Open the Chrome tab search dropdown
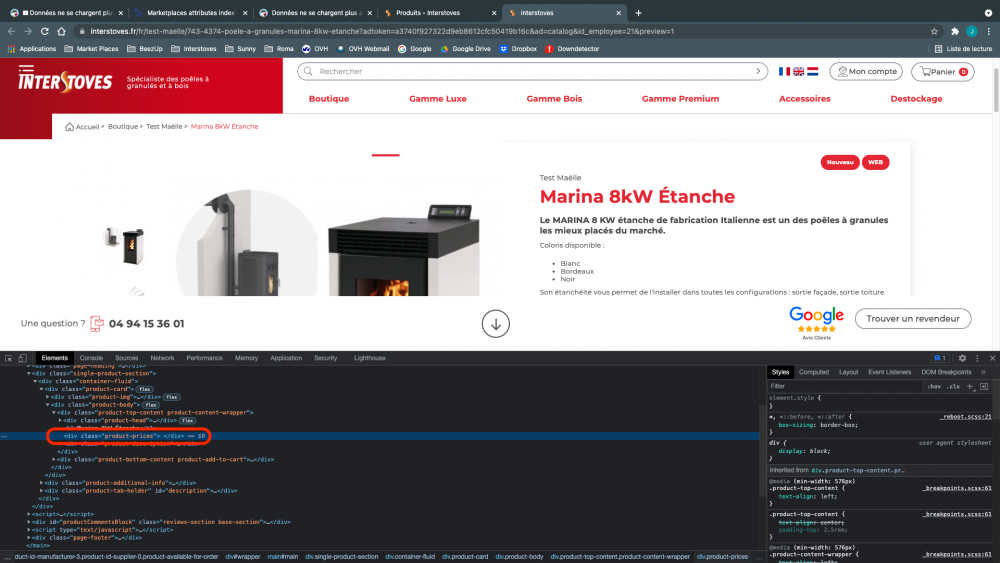 (989, 13)
